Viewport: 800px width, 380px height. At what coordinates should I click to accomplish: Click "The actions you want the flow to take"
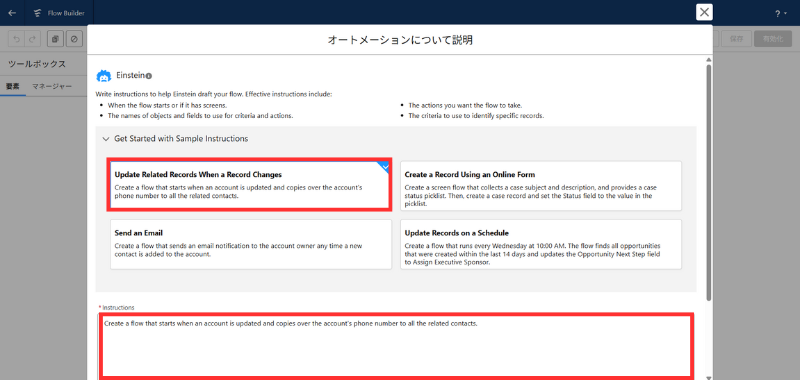click(465, 105)
